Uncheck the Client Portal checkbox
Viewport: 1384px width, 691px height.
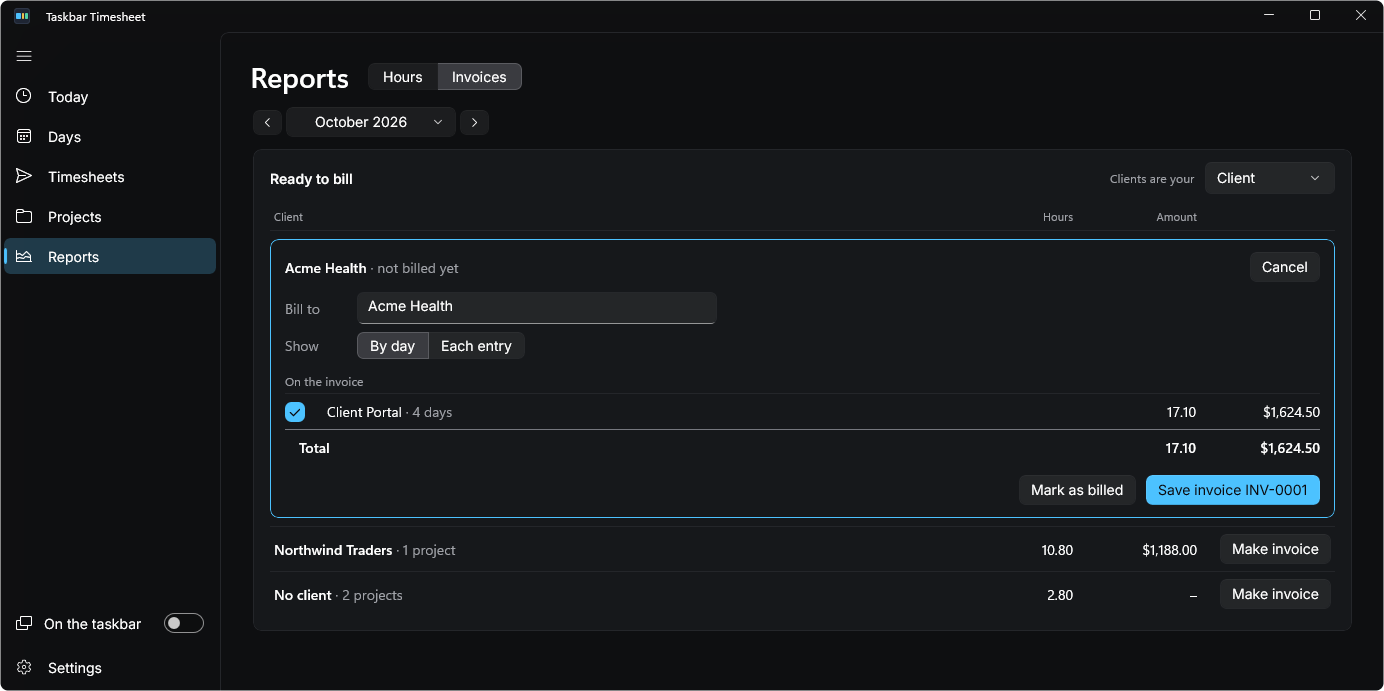(x=295, y=412)
